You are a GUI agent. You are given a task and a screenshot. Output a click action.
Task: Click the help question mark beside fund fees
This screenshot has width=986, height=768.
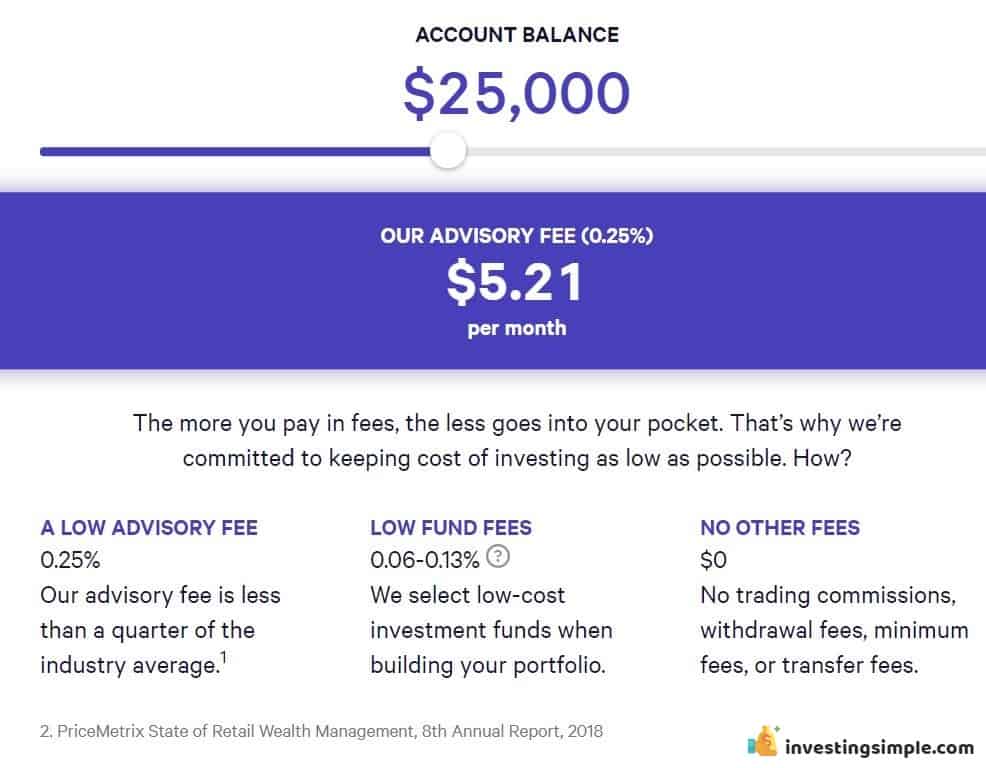point(498,556)
